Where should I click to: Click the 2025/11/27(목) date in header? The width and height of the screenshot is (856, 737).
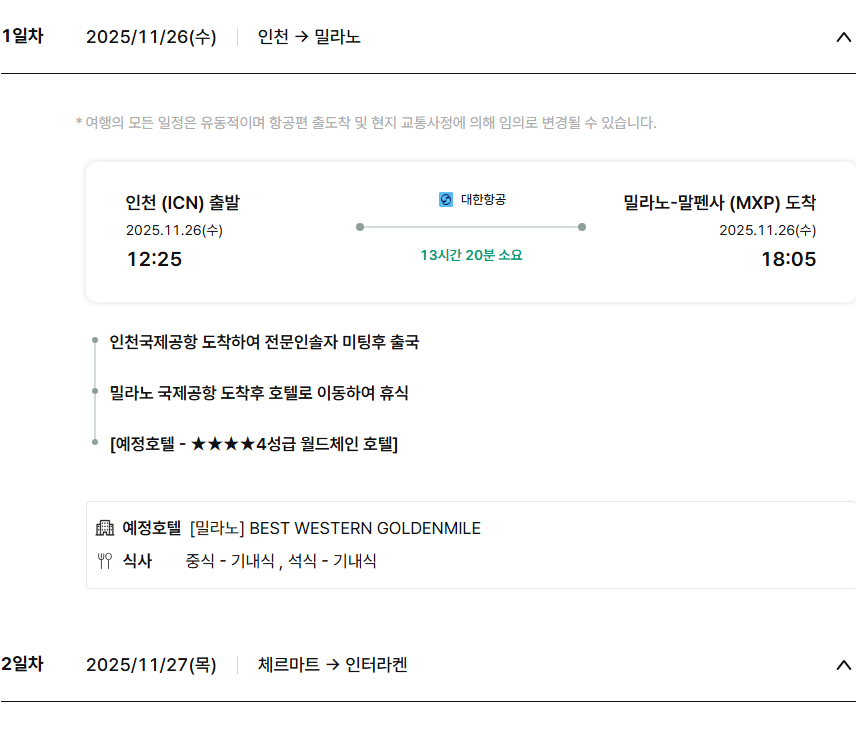[151, 664]
